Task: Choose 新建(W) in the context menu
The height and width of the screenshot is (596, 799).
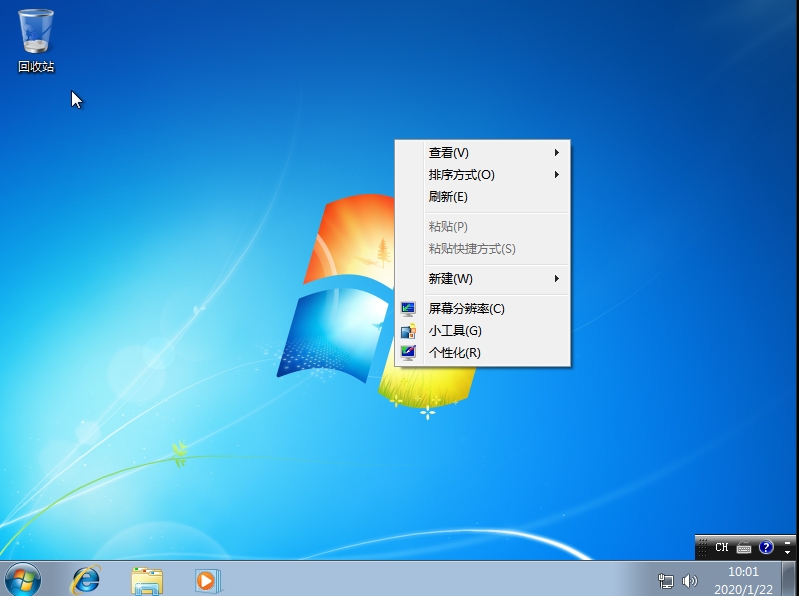Action: tap(483, 279)
